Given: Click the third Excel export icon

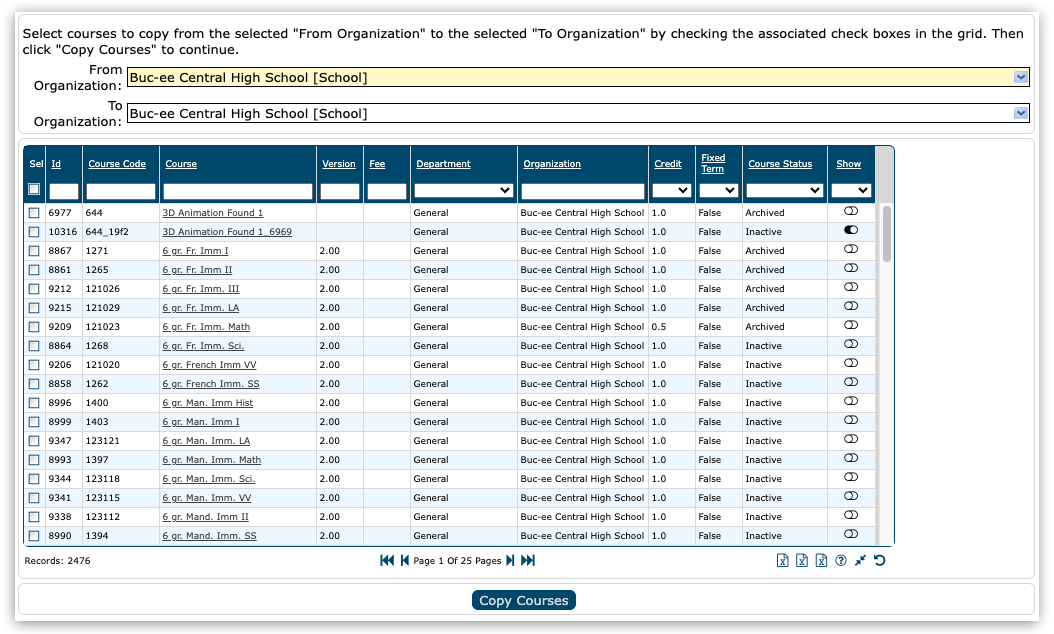Looking at the screenshot, I should [822, 560].
